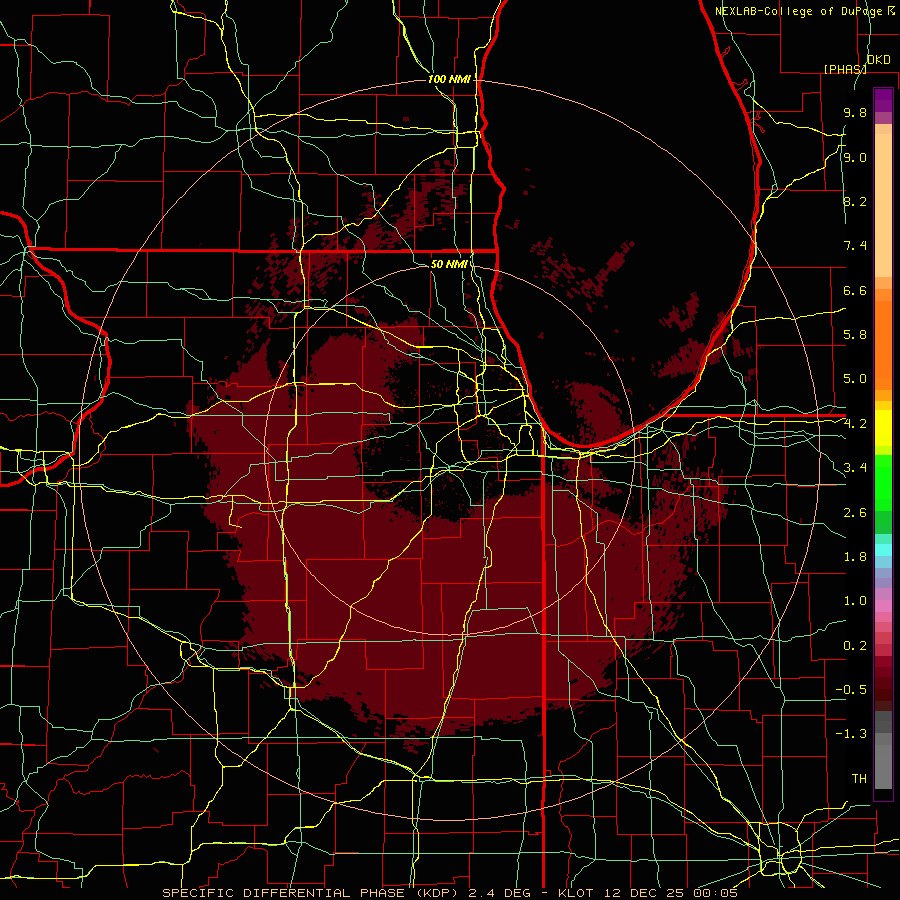Click the Specific Differential Phase (KDP) title text

(313, 893)
